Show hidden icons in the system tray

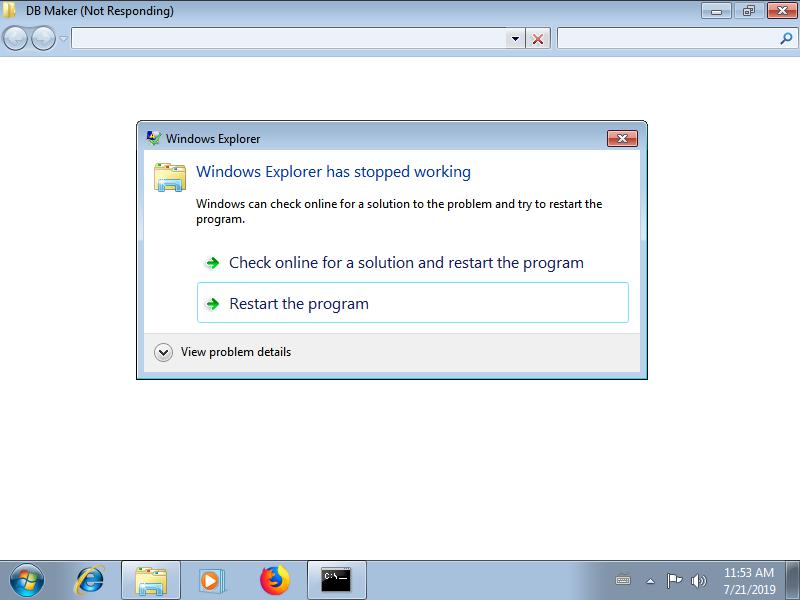pos(650,581)
